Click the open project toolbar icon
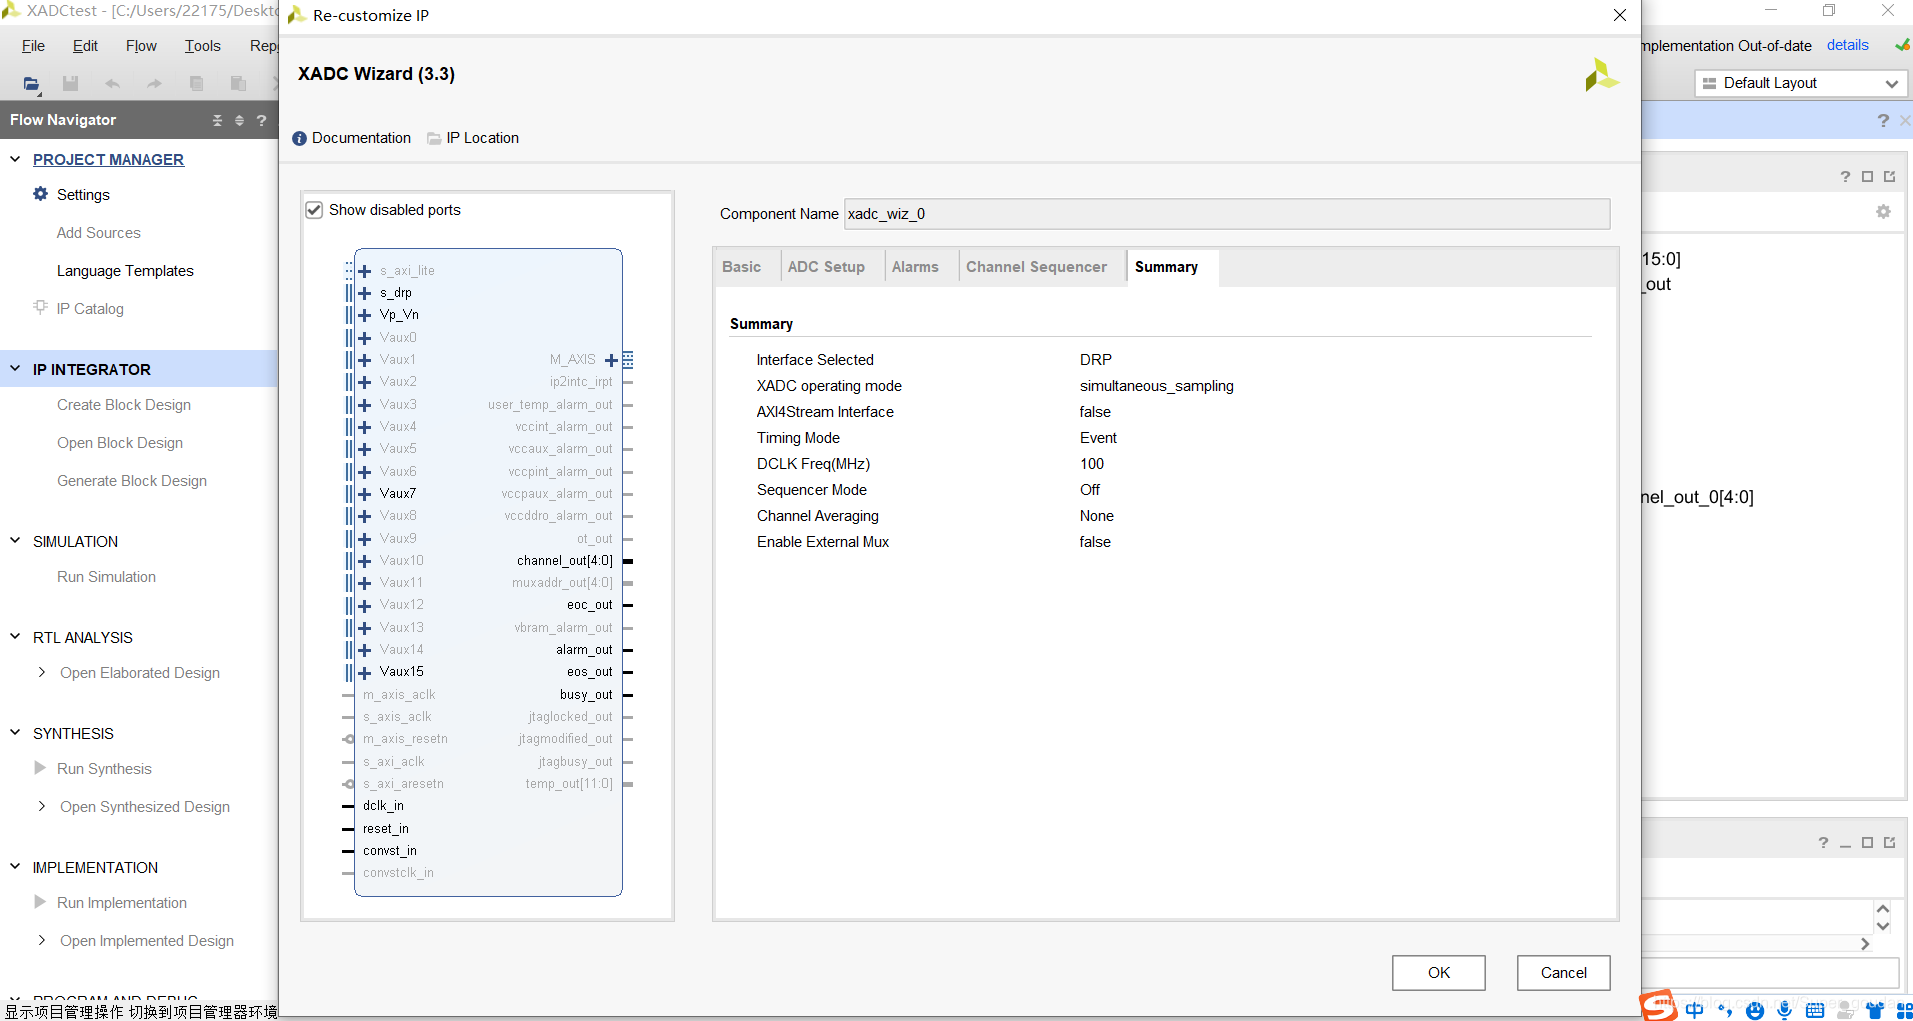Screen dimensions: 1913x1021 coord(31,84)
